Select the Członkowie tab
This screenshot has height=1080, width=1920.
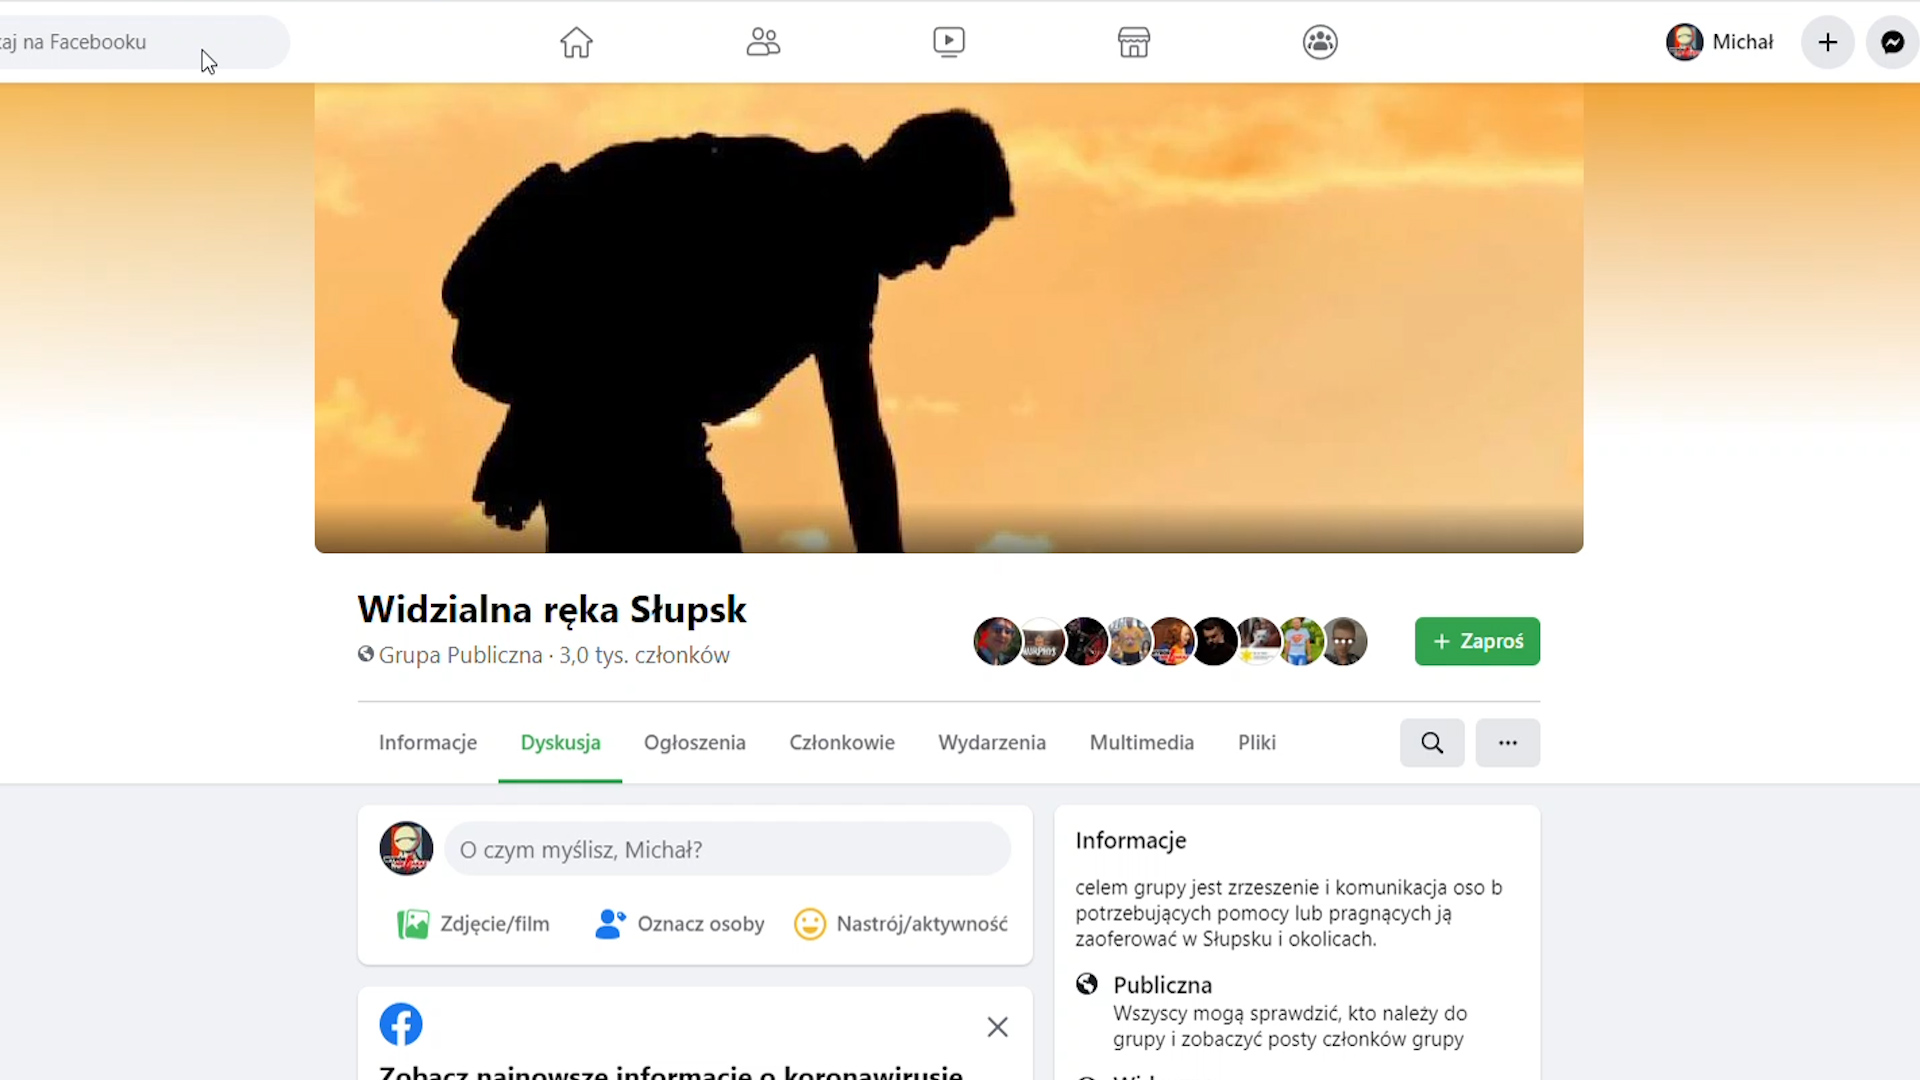click(x=842, y=743)
